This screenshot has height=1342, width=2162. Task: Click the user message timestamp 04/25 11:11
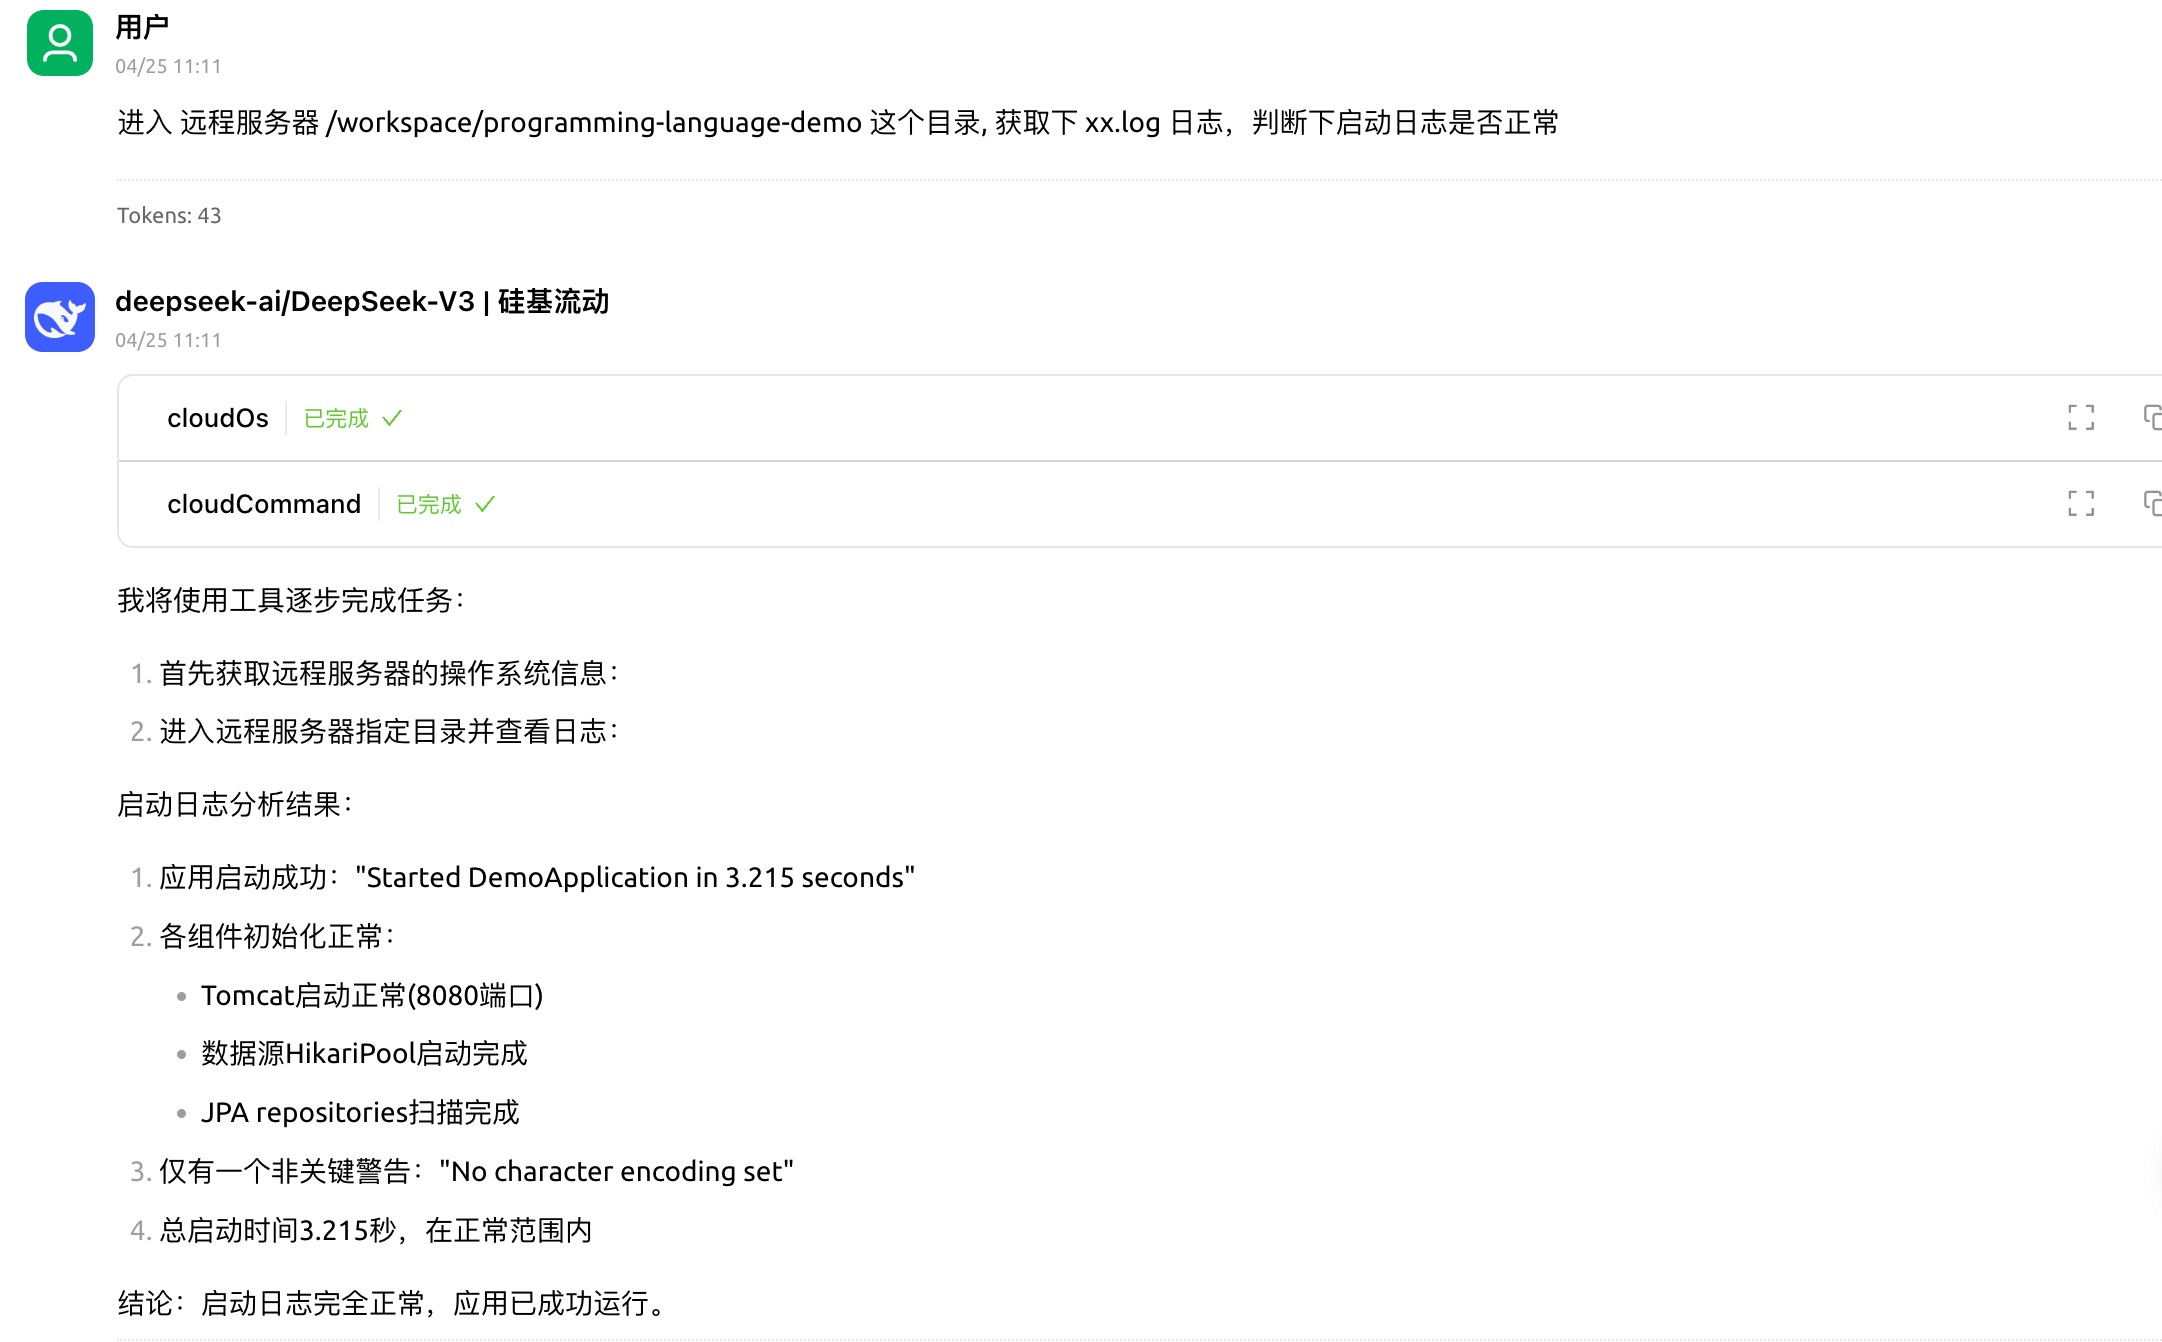168,66
